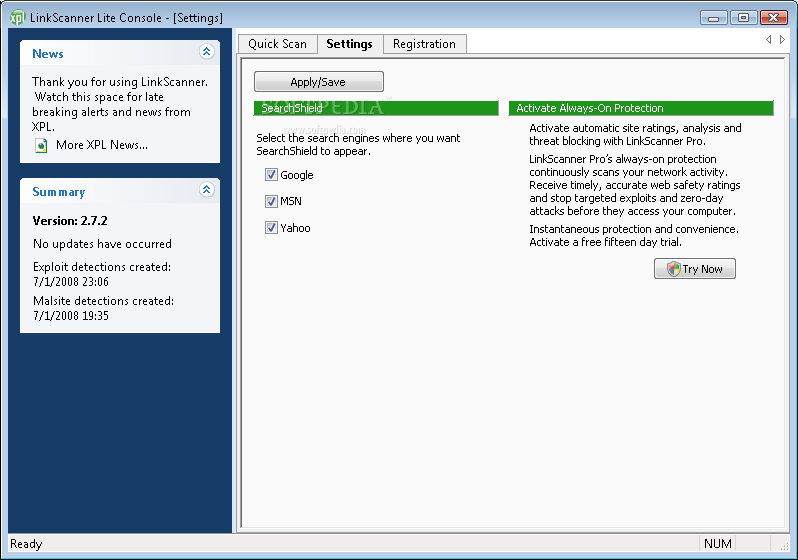Click the 7/1/2008 19:35 timestamp
Screen dimensions: 798x560
71,316
